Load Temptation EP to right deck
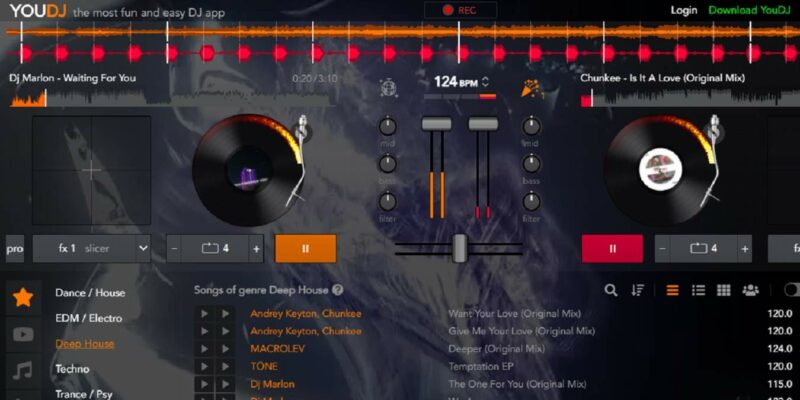The width and height of the screenshot is (800, 400). point(226,366)
